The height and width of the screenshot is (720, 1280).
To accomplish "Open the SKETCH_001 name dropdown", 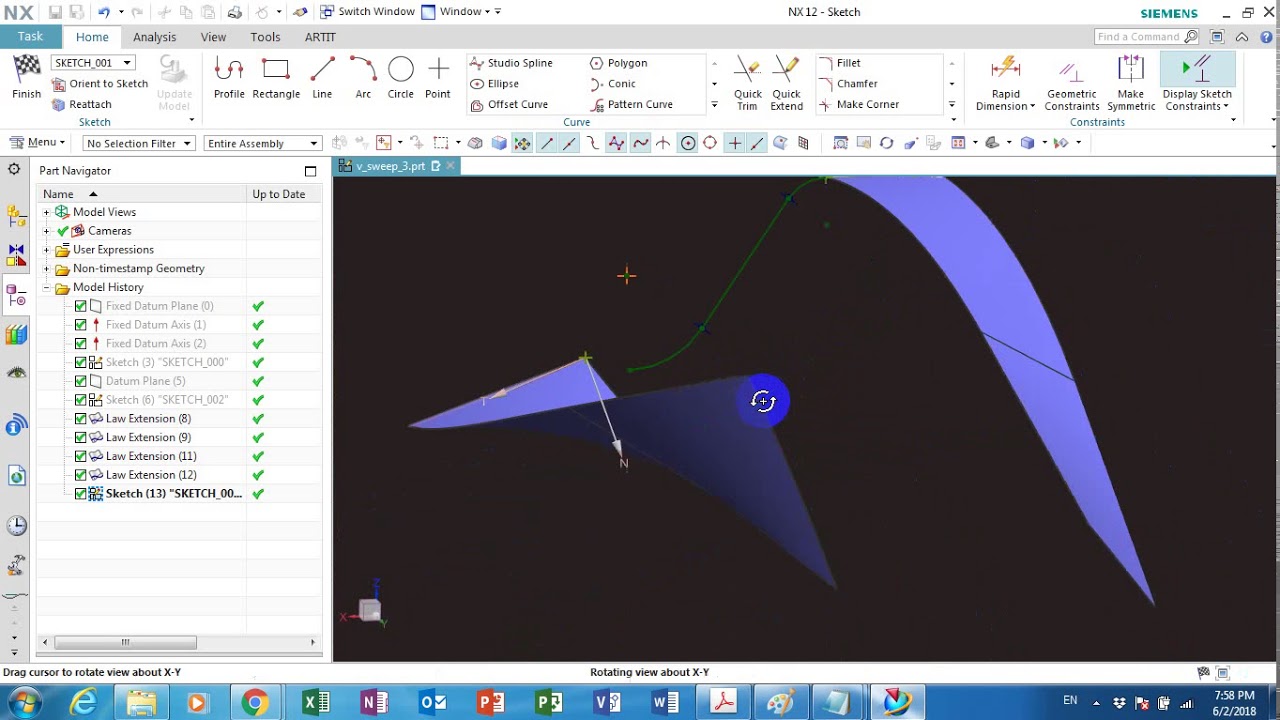I will pos(127,63).
